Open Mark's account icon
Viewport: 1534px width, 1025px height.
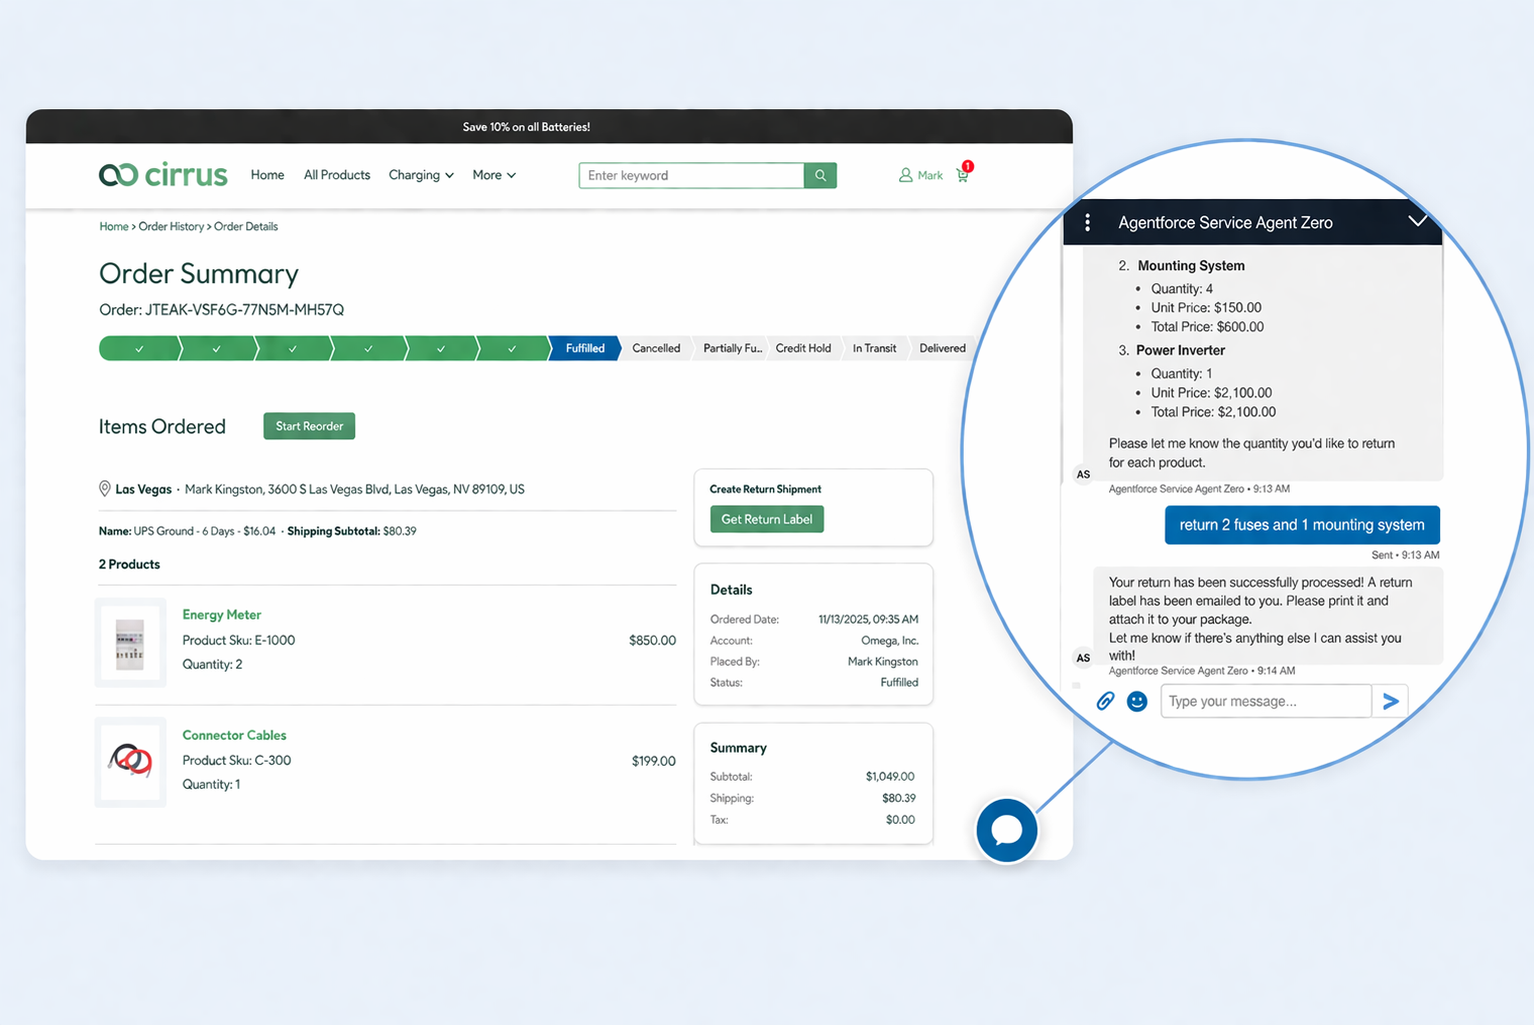coord(905,174)
